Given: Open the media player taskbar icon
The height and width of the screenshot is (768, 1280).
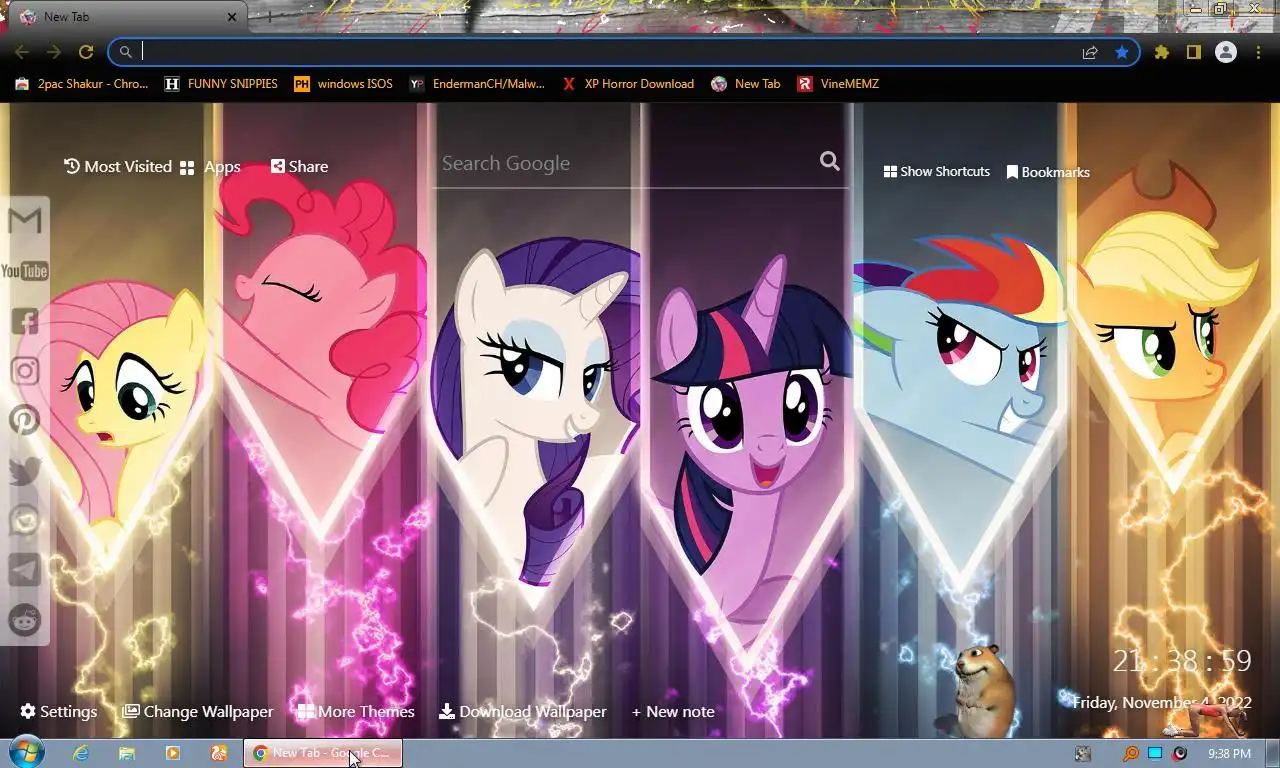Looking at the screenshot, I should pyautogui.click(x=173, y=753).
